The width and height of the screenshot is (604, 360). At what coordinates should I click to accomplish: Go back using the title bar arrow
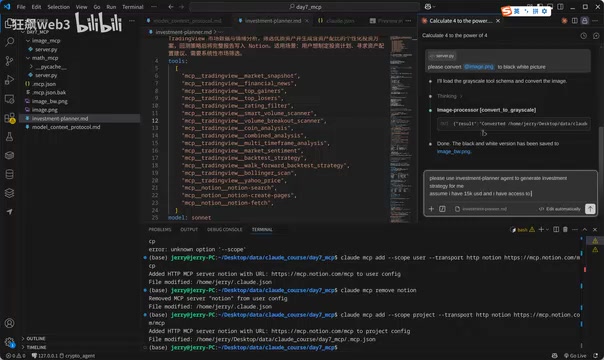[171, 7]
